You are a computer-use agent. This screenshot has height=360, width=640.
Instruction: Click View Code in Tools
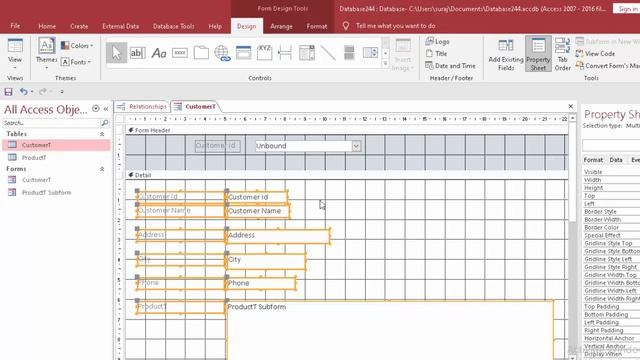coord(595,53)
